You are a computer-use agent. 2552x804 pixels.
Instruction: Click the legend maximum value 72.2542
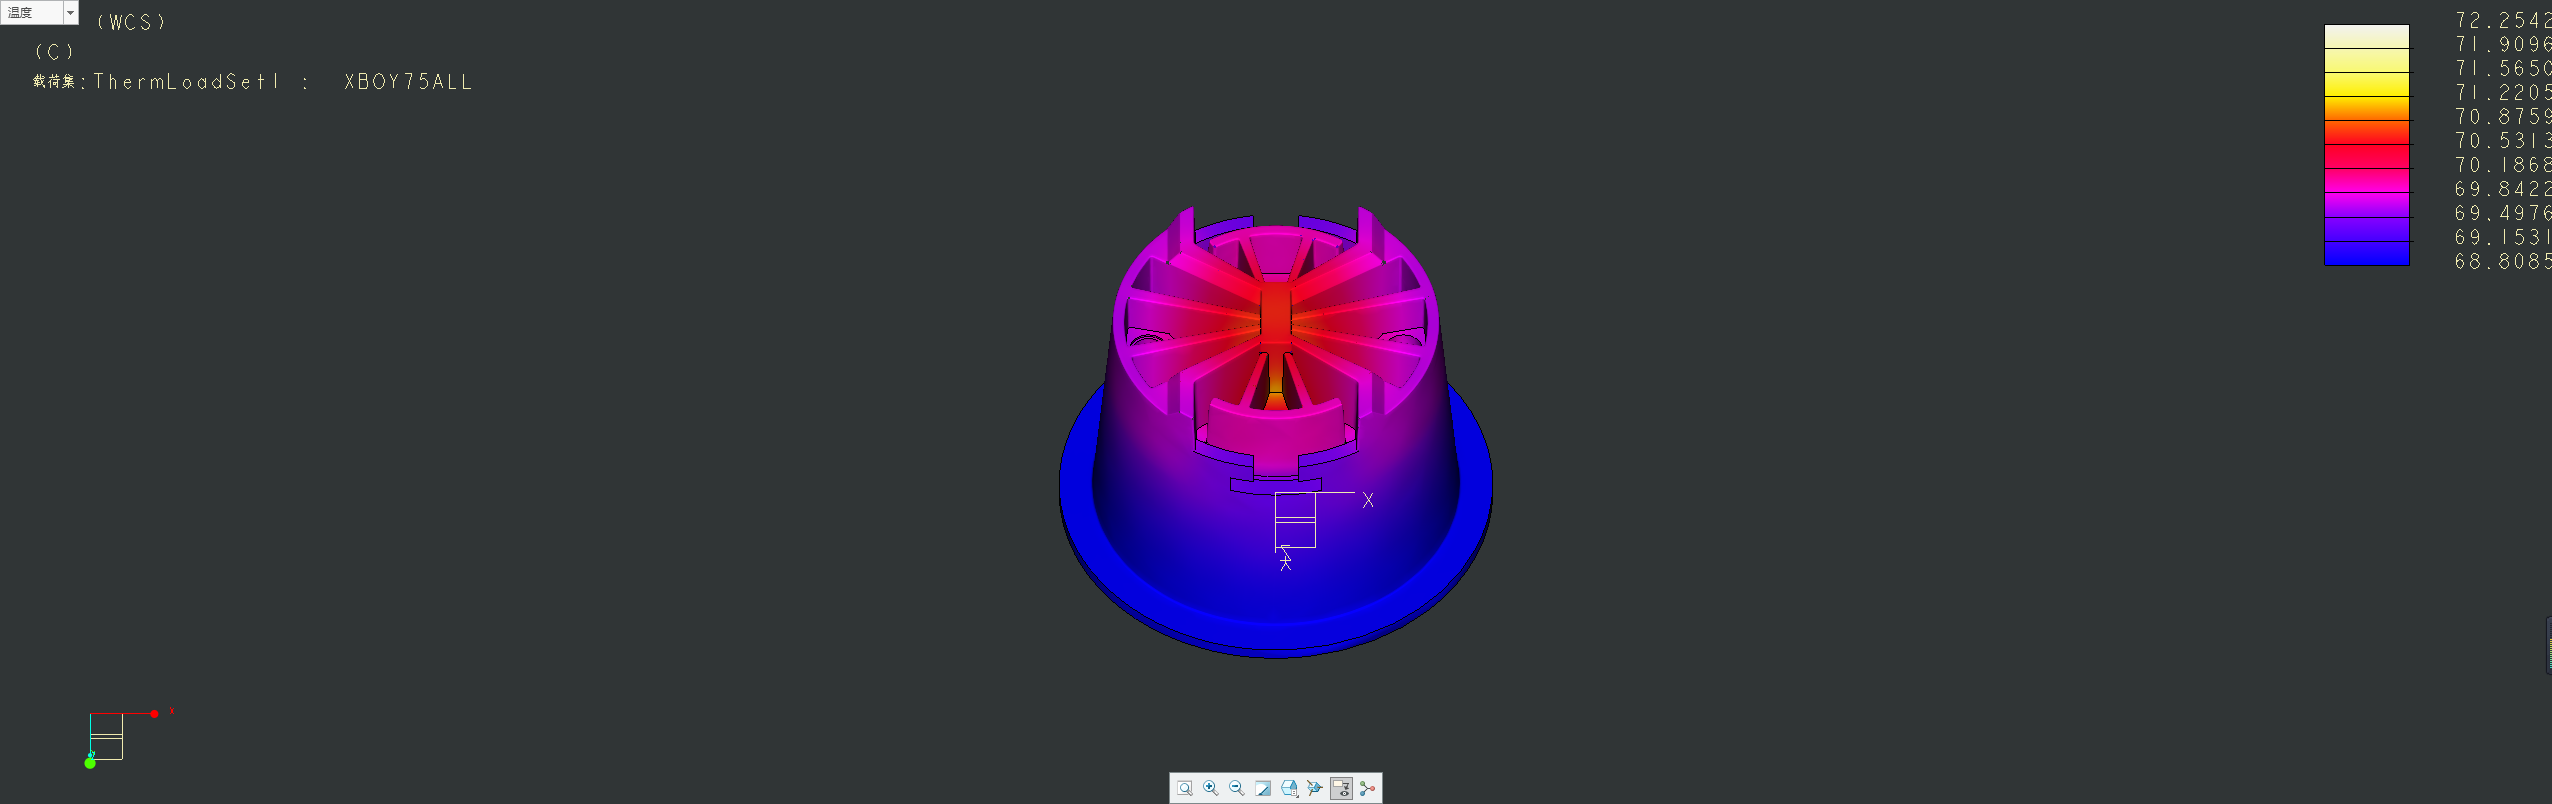(x=2502, y=20)
